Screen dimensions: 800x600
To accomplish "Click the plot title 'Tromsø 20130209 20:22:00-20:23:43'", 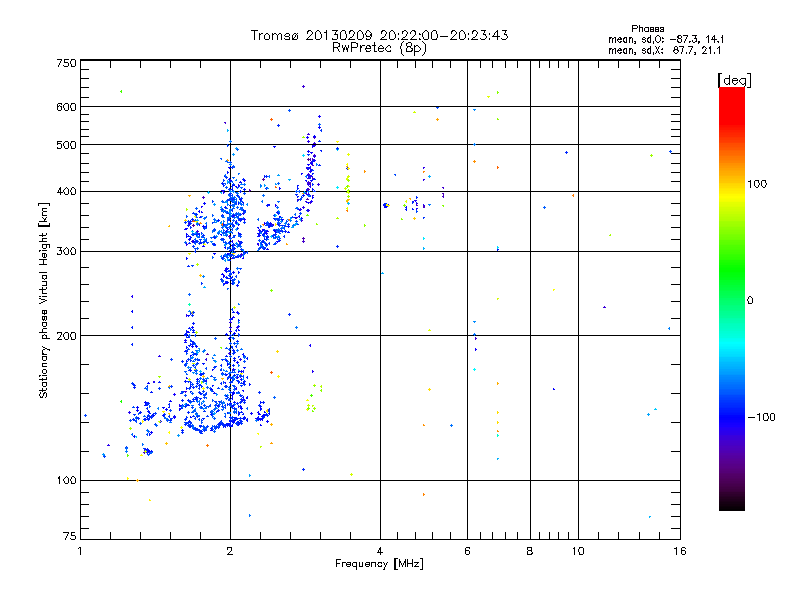I will pyautogui.click(x=379, y=35).
